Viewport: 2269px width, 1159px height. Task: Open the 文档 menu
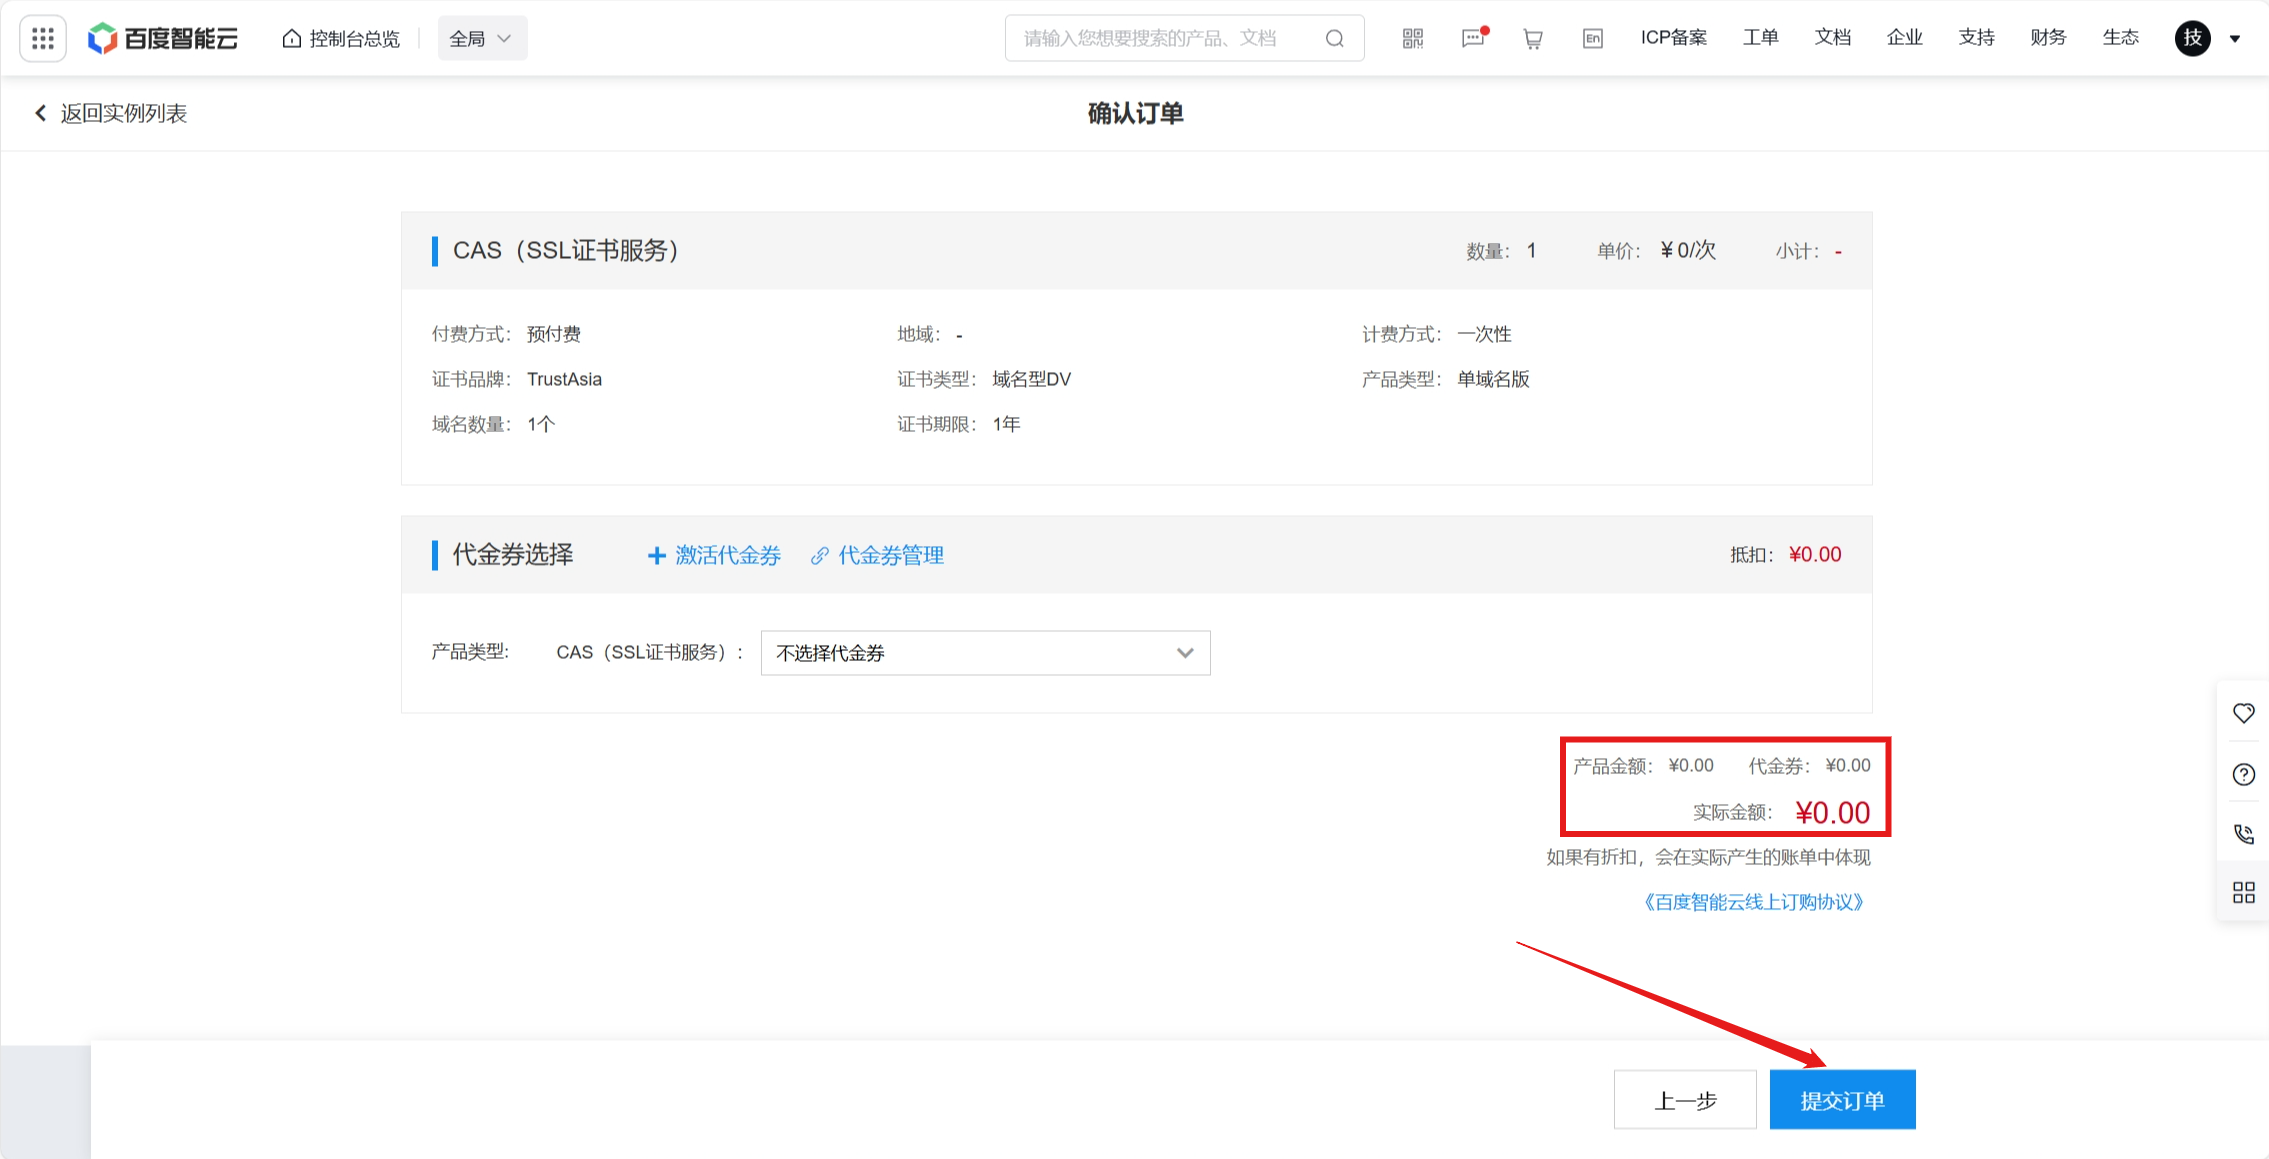click(1832, 37)
